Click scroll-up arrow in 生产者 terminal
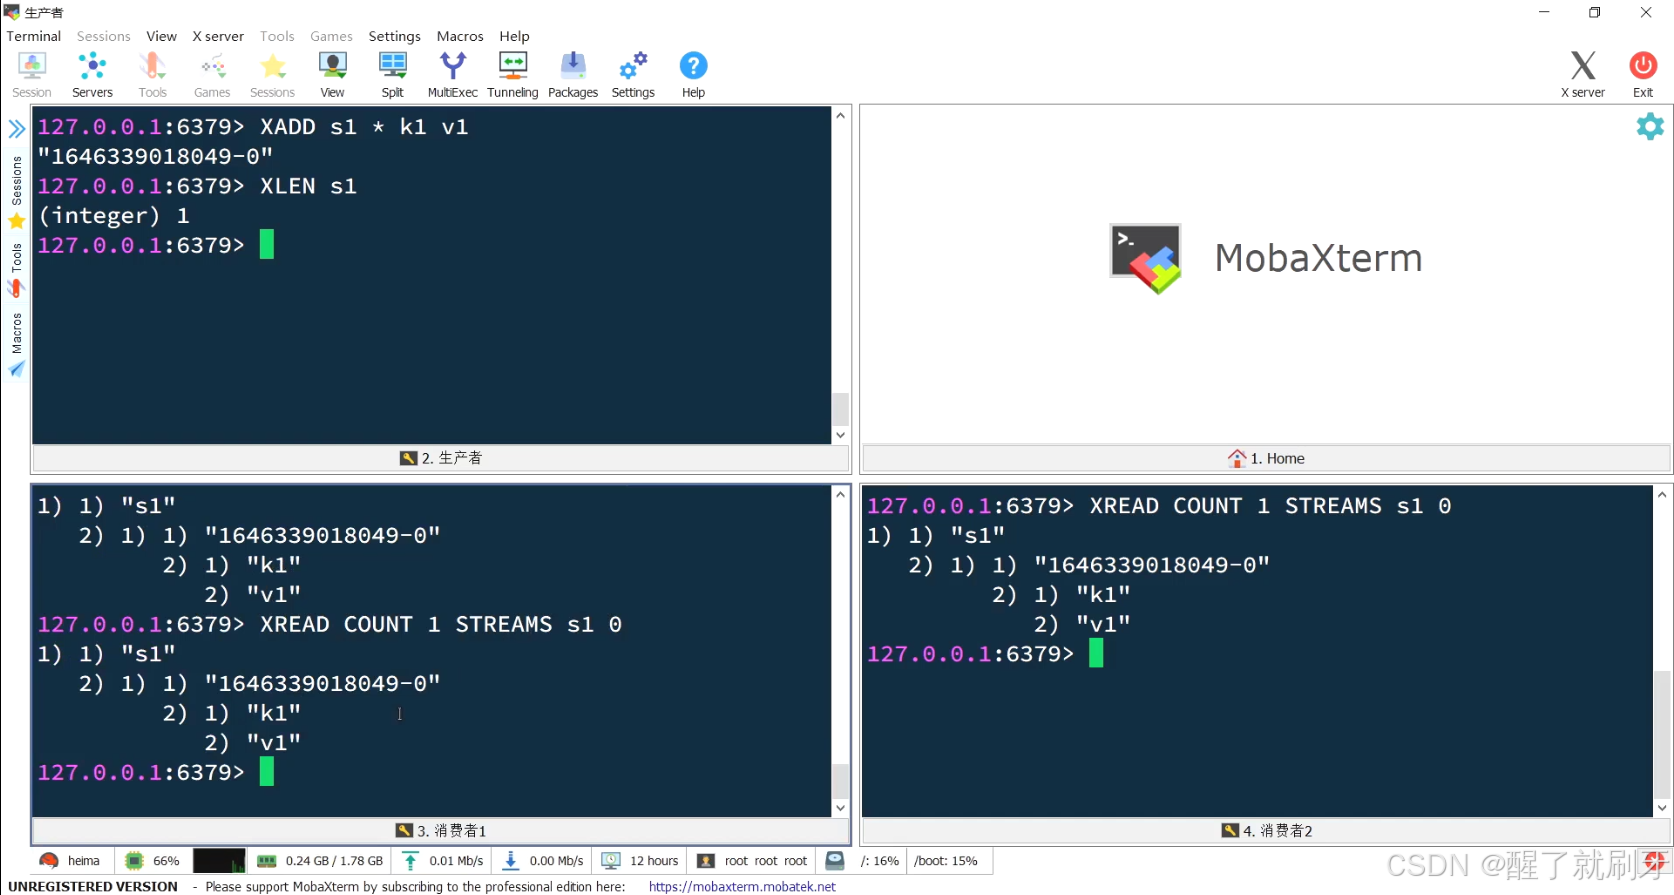The image size is (1674, 895). coord(840,116)
